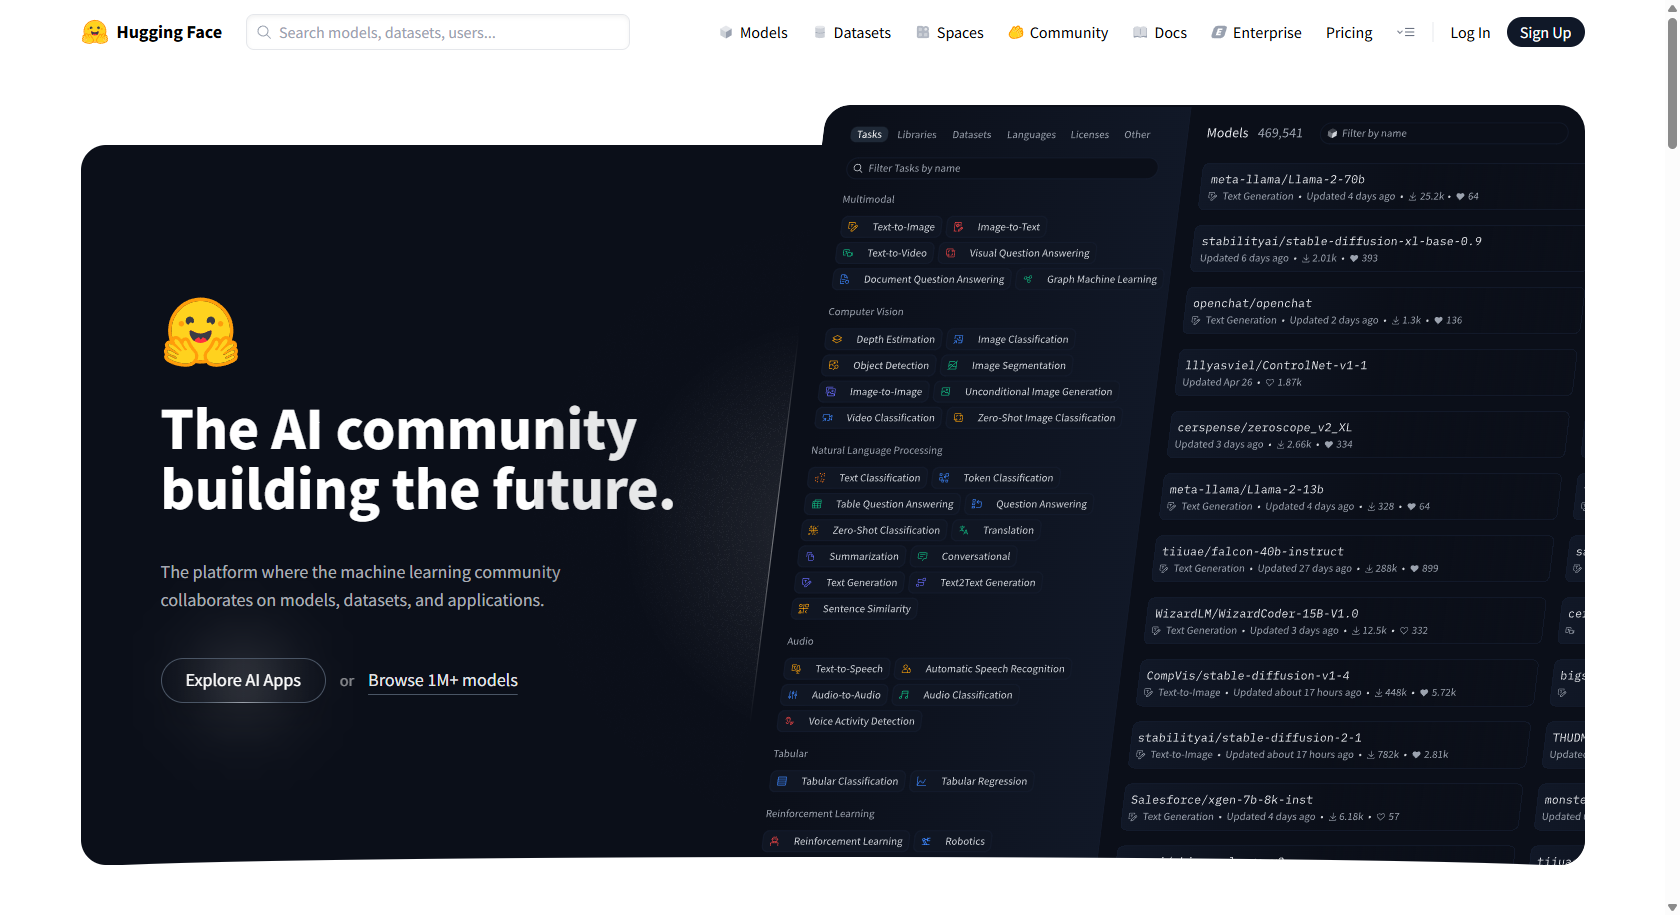Image resolution: width=1680 pixels, height=915 pixels.
Task: Select the Robotics task icon
Action: 926,841
